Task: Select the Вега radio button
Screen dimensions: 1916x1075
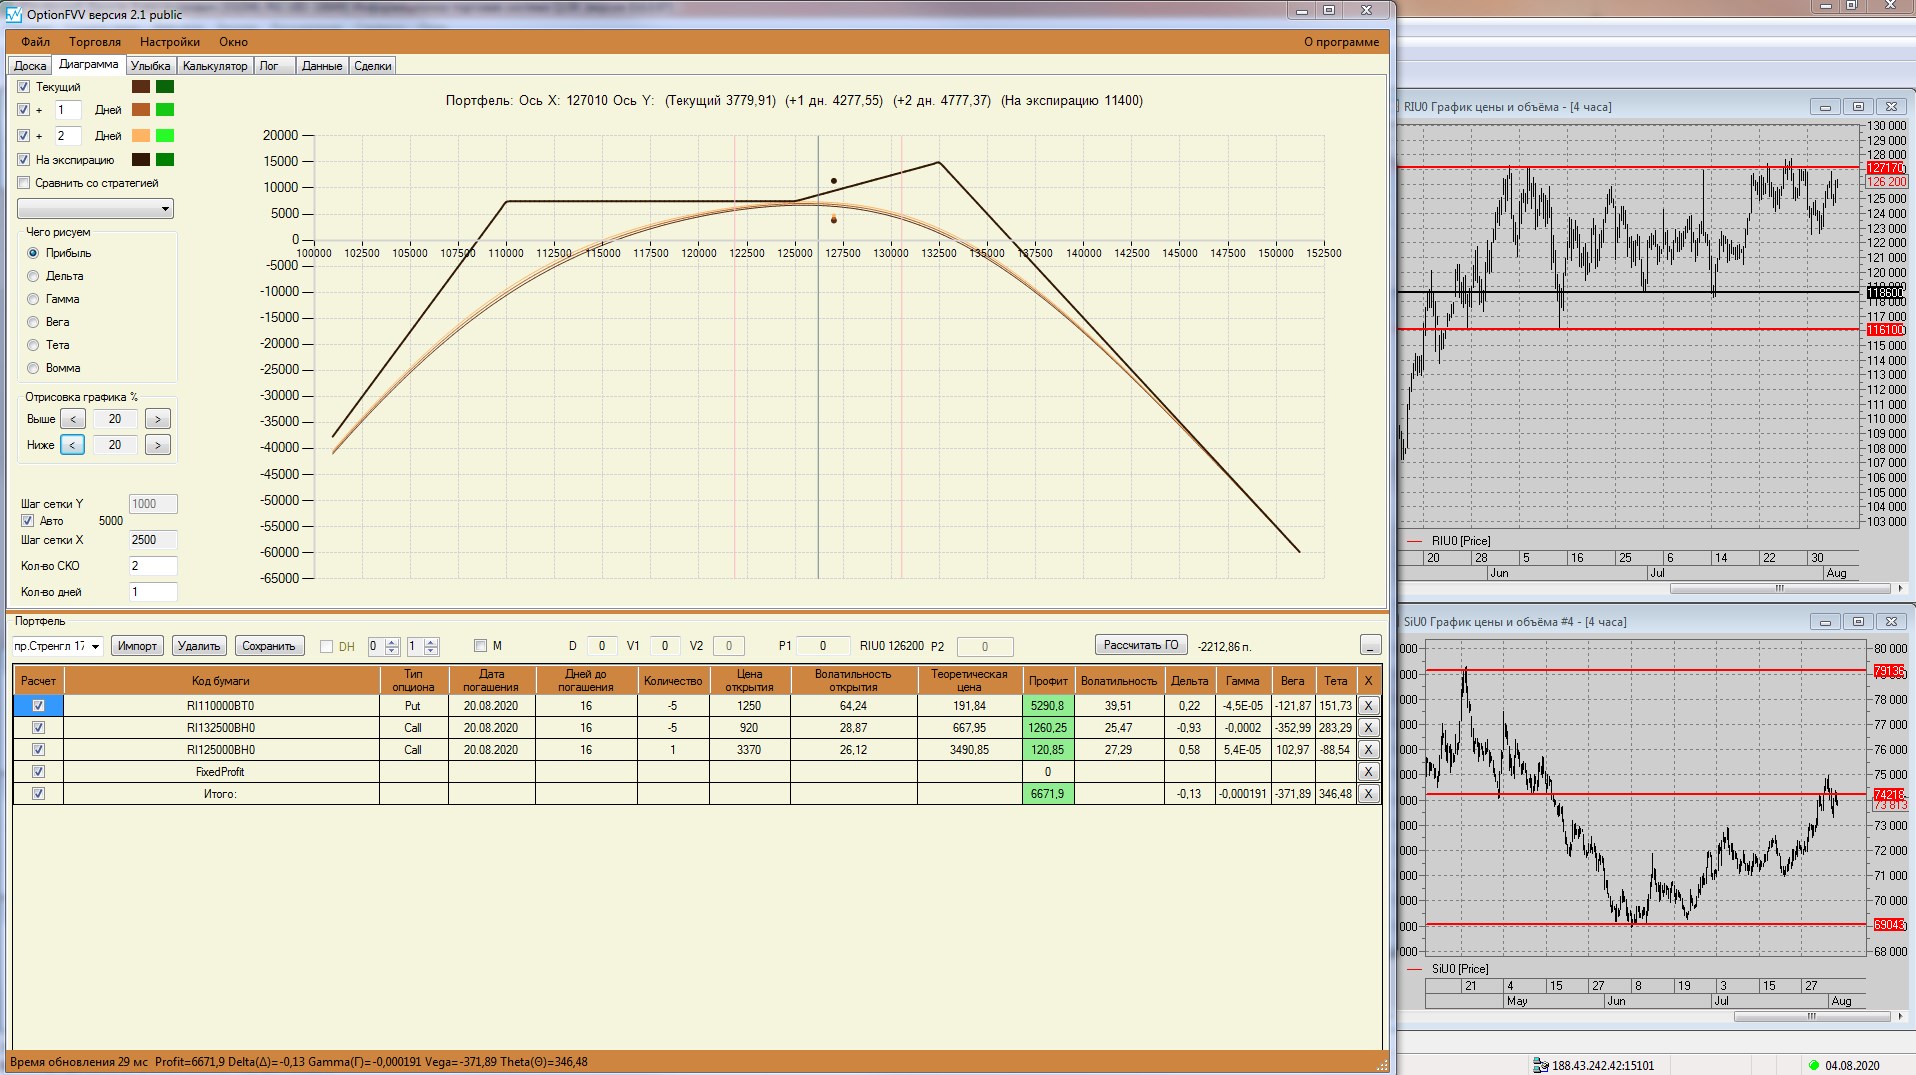Action: (33, 322)
